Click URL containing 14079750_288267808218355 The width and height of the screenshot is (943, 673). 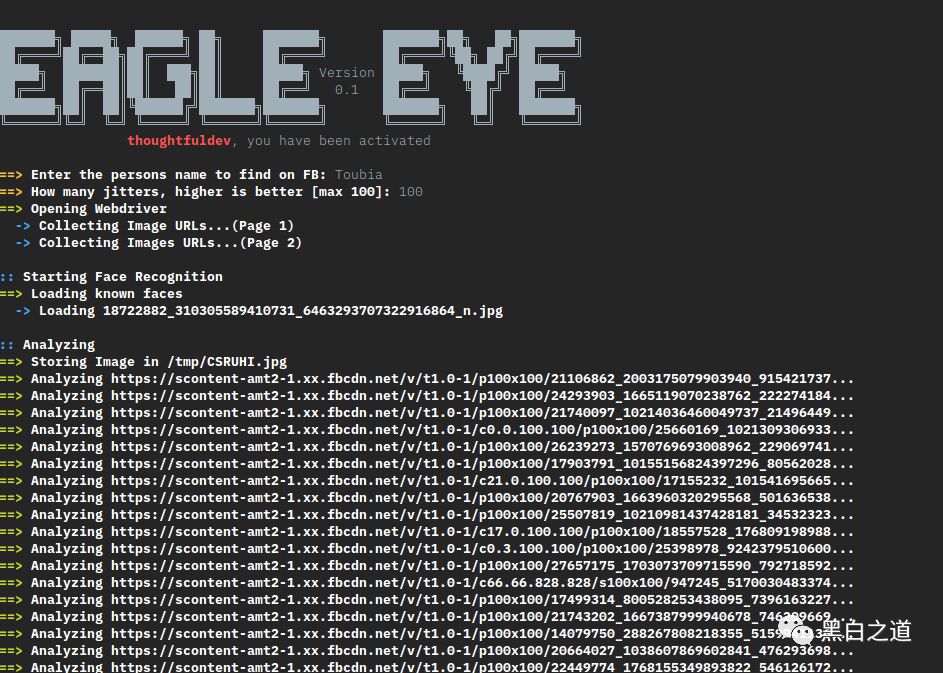482,633
